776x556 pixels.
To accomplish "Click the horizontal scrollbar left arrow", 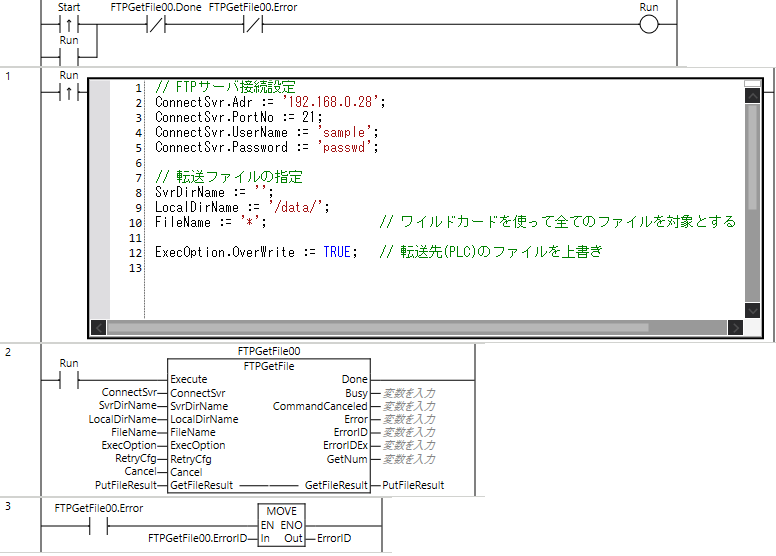I will pos(98,327).
